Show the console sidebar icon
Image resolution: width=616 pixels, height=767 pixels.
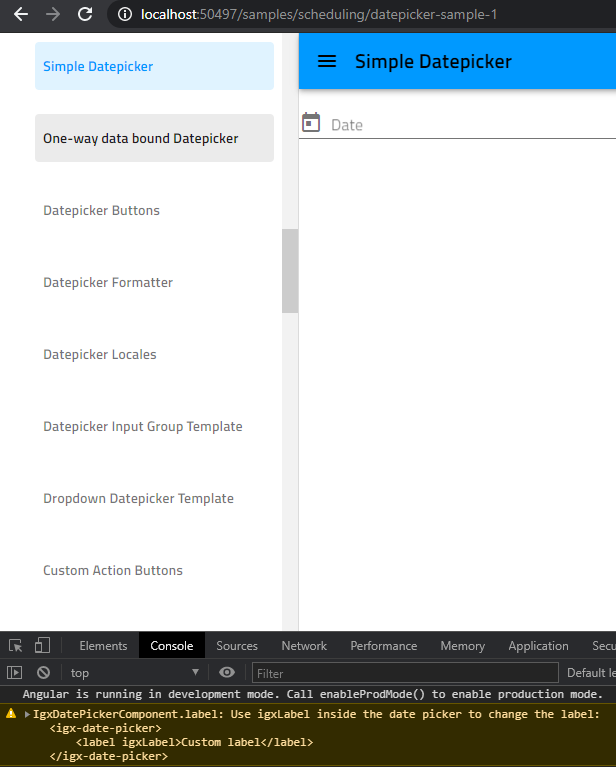tap(15, 673)
